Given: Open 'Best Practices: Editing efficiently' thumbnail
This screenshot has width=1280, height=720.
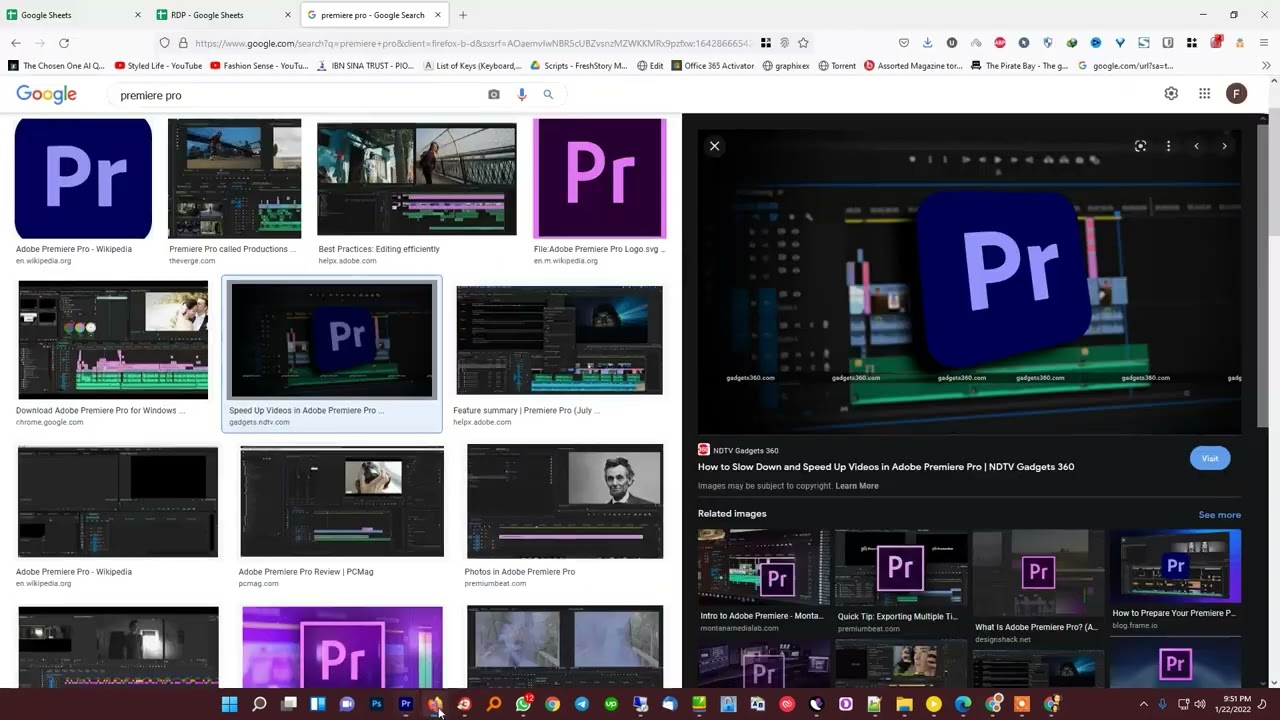Looking at the screenshot, I should [x=417, y=179].
